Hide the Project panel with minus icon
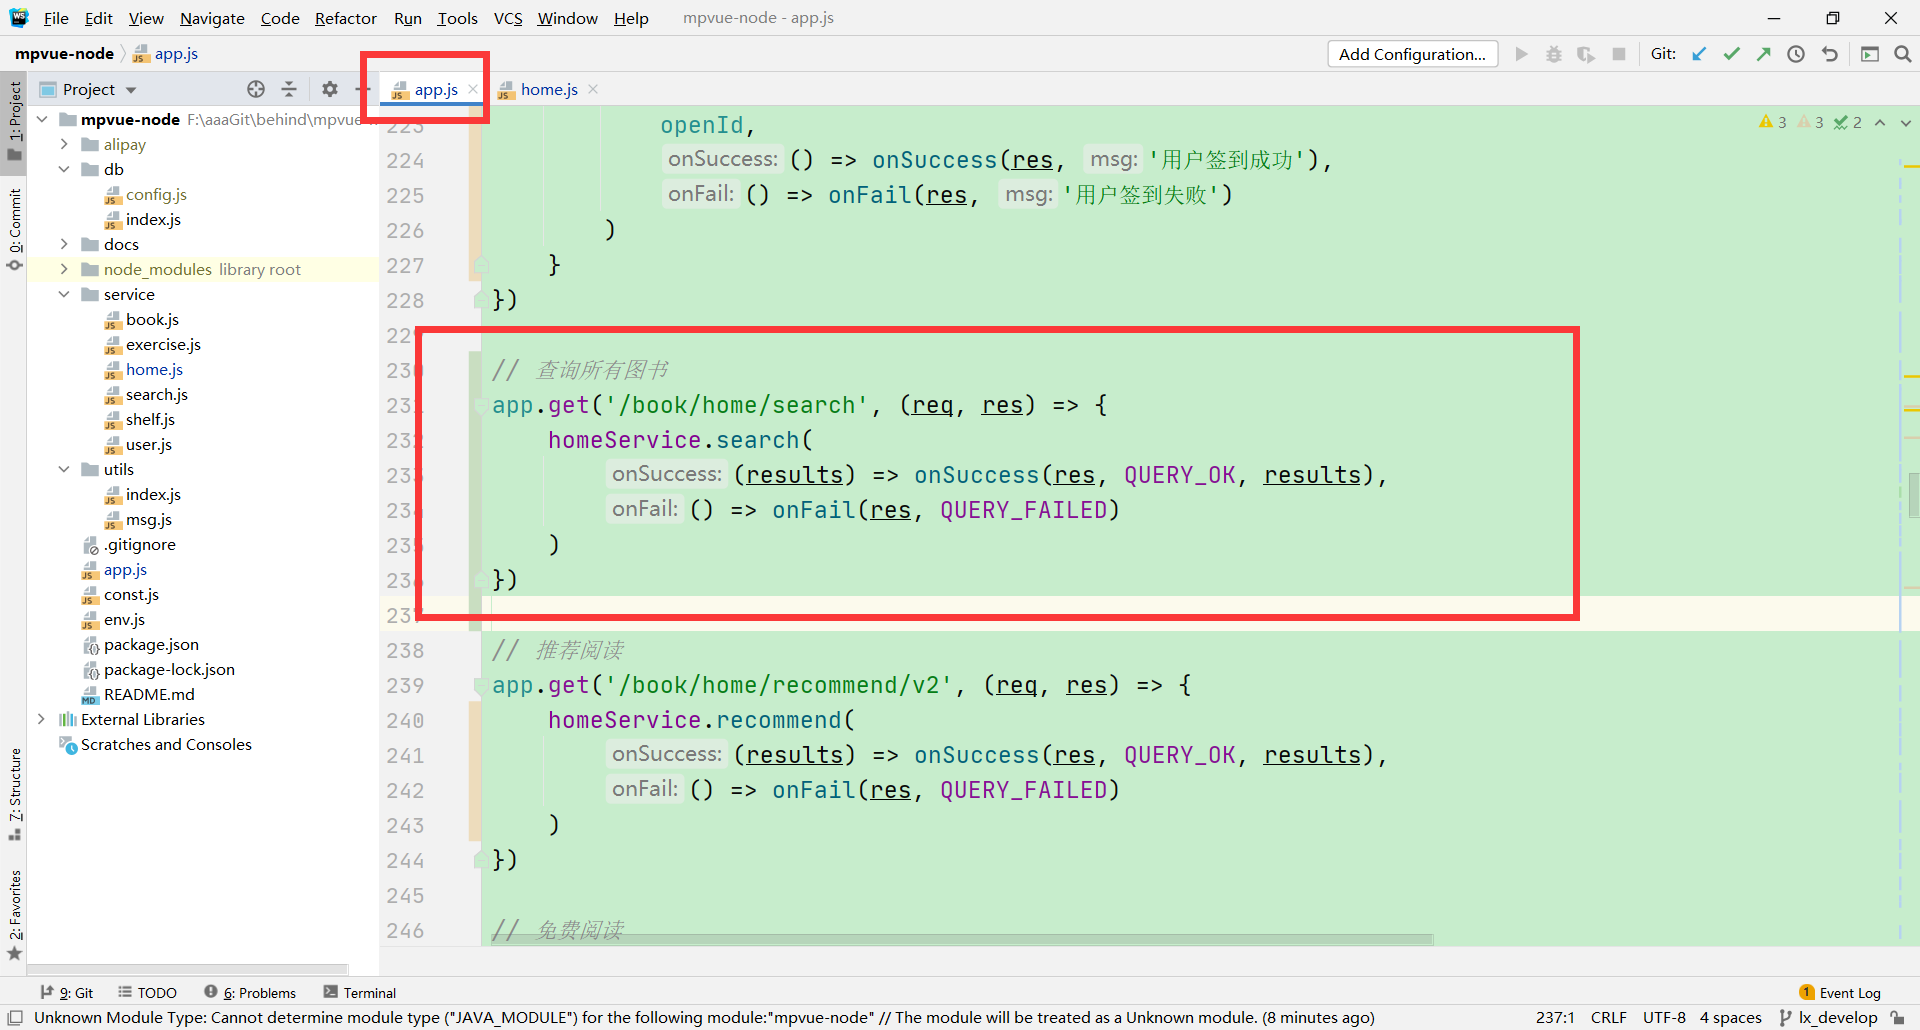The height and width of the screenshot is (1030, 1920). click(x=361, y=89)
